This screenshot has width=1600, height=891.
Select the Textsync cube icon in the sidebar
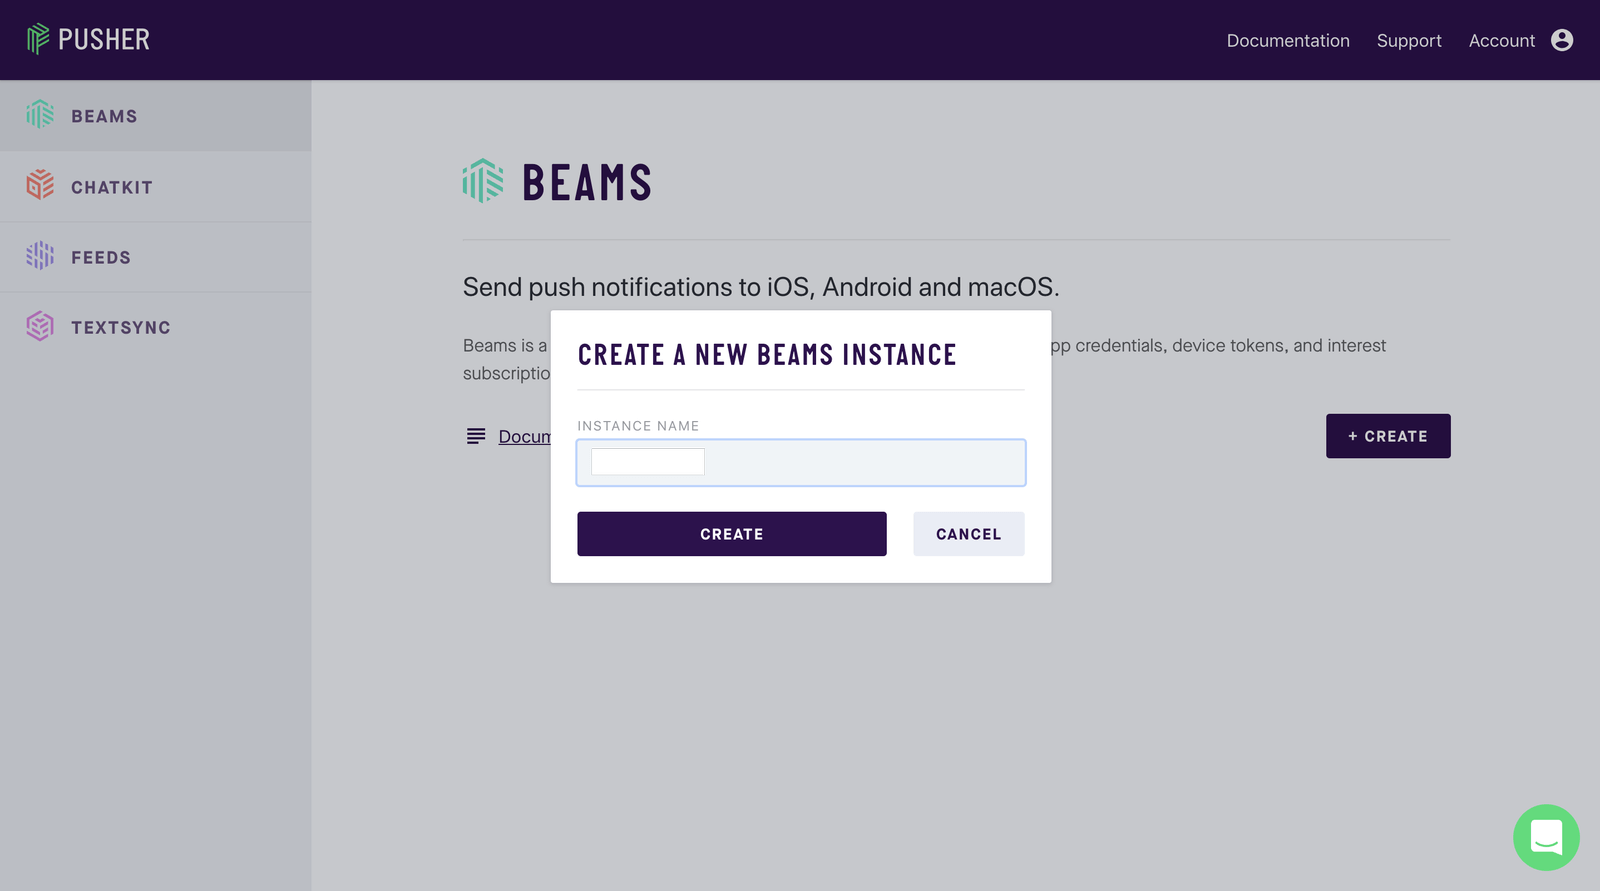(40, 326)
